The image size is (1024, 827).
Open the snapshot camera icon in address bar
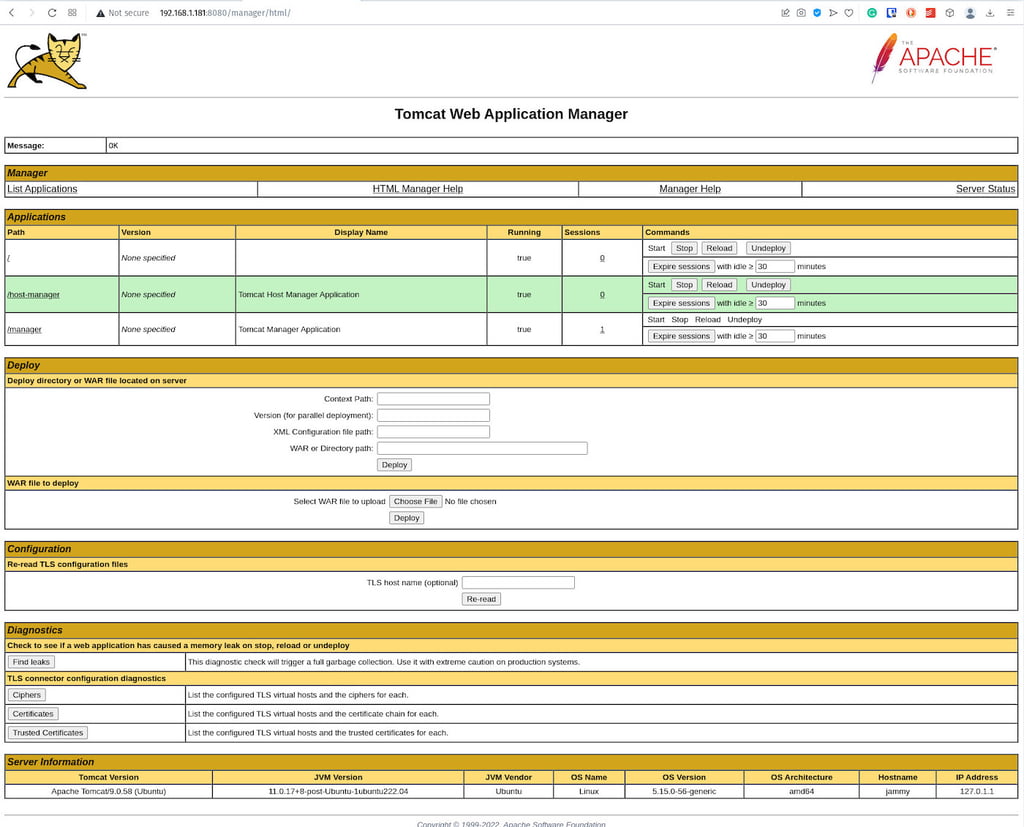[x=801, y=12]
